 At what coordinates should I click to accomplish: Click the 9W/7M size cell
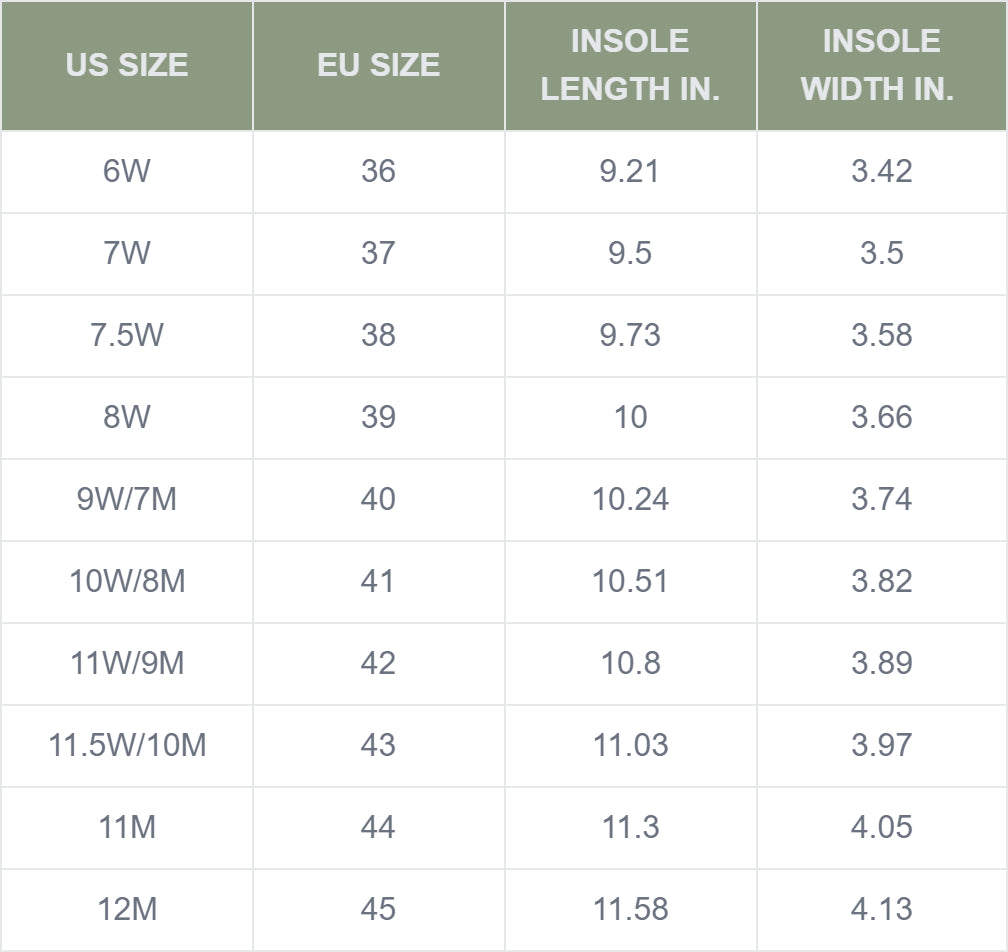tap(127, 499)
